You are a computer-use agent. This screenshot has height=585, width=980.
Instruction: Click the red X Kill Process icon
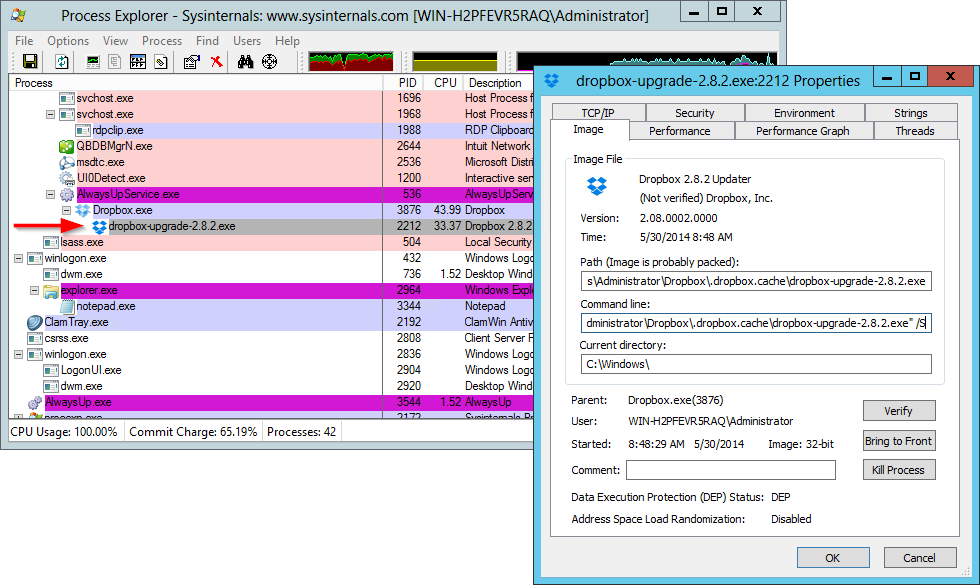[216, 61]
